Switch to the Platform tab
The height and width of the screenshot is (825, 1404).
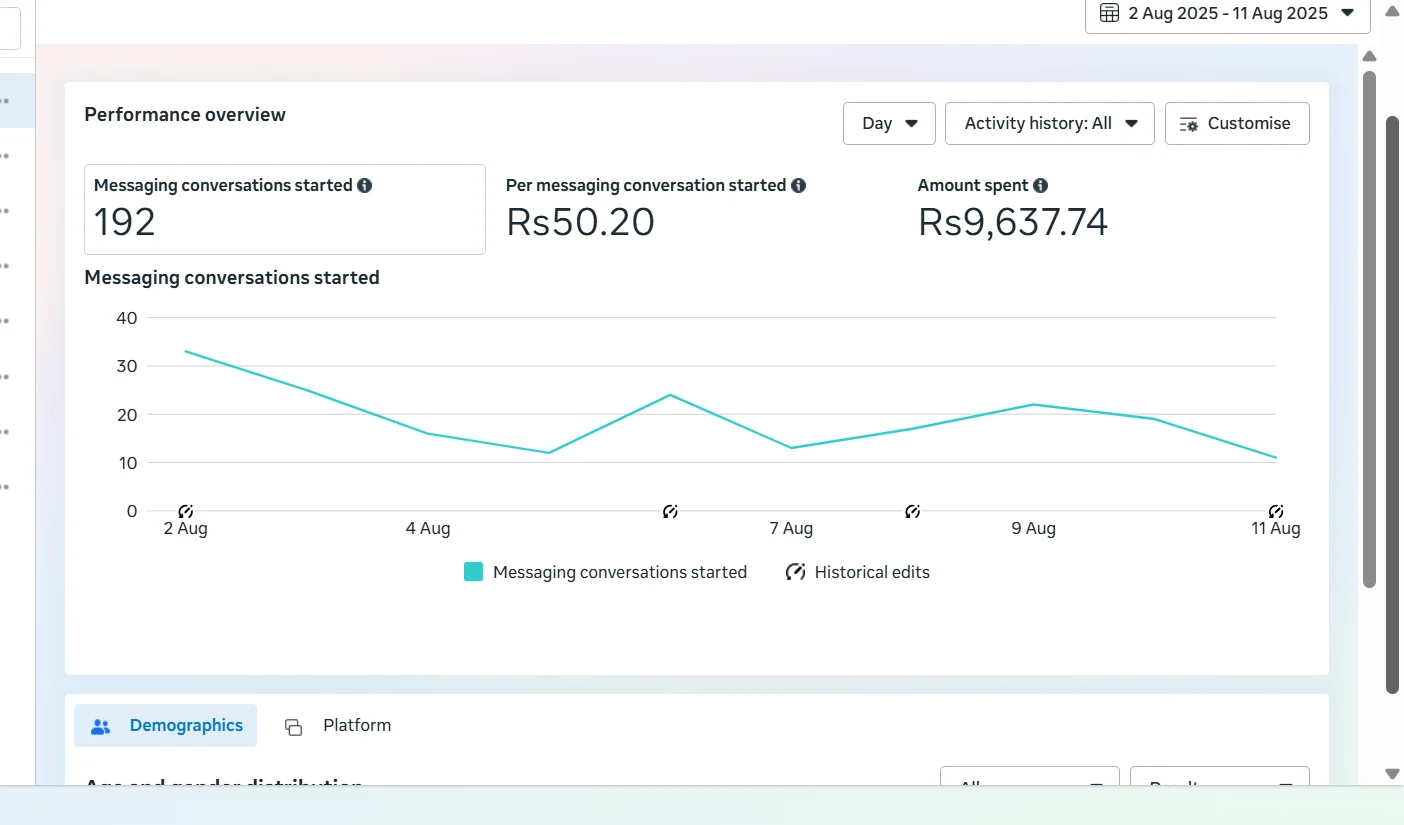pyautogui.click(x=356, y=726)
